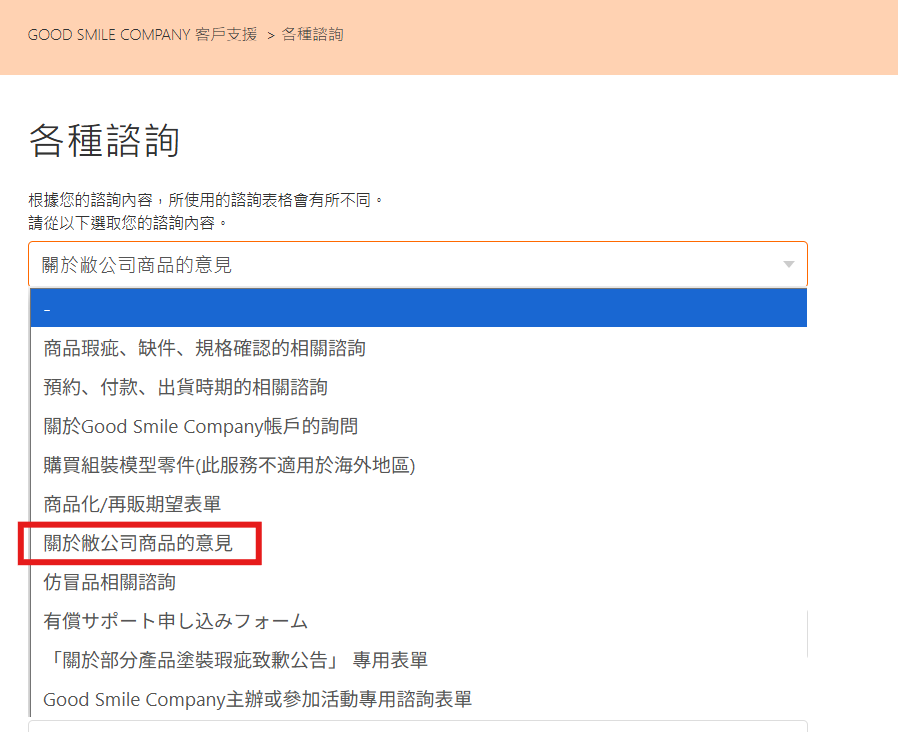Select 商品化/再販期望表單 option
Image resolution: width=898 pixels, height=732 pixels.
point(132,504)
